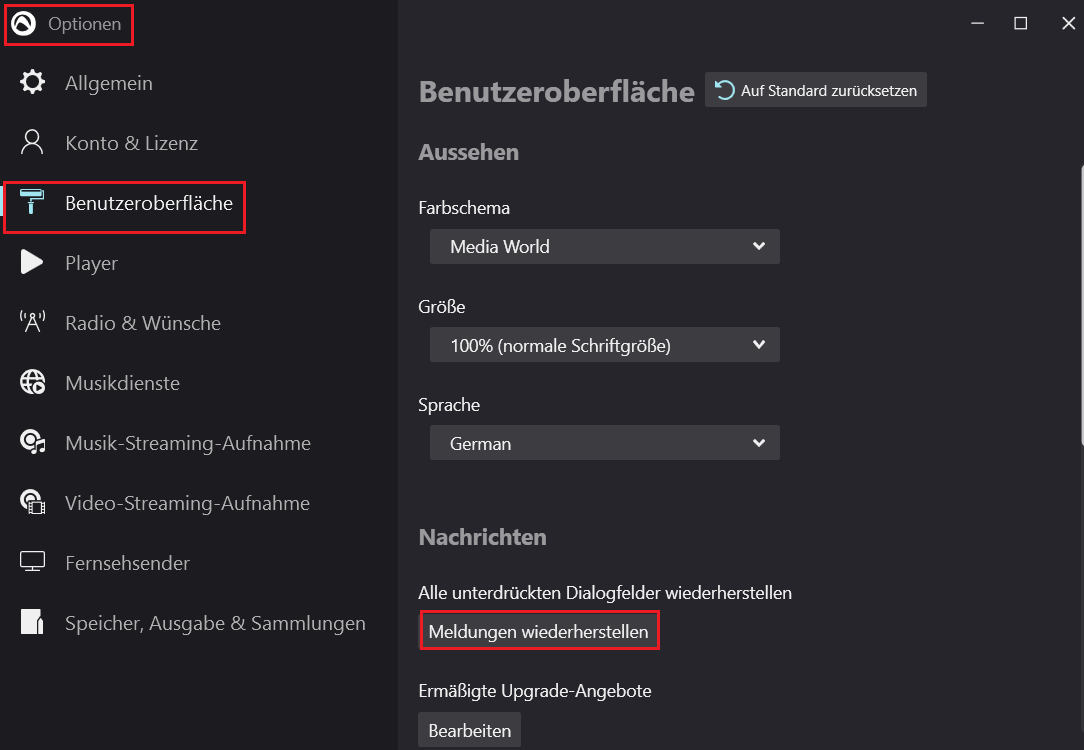This screenshot has height=750, width=1084.
Task: Click the Konto & Lizenz person icon
Action: click(32, 142)
